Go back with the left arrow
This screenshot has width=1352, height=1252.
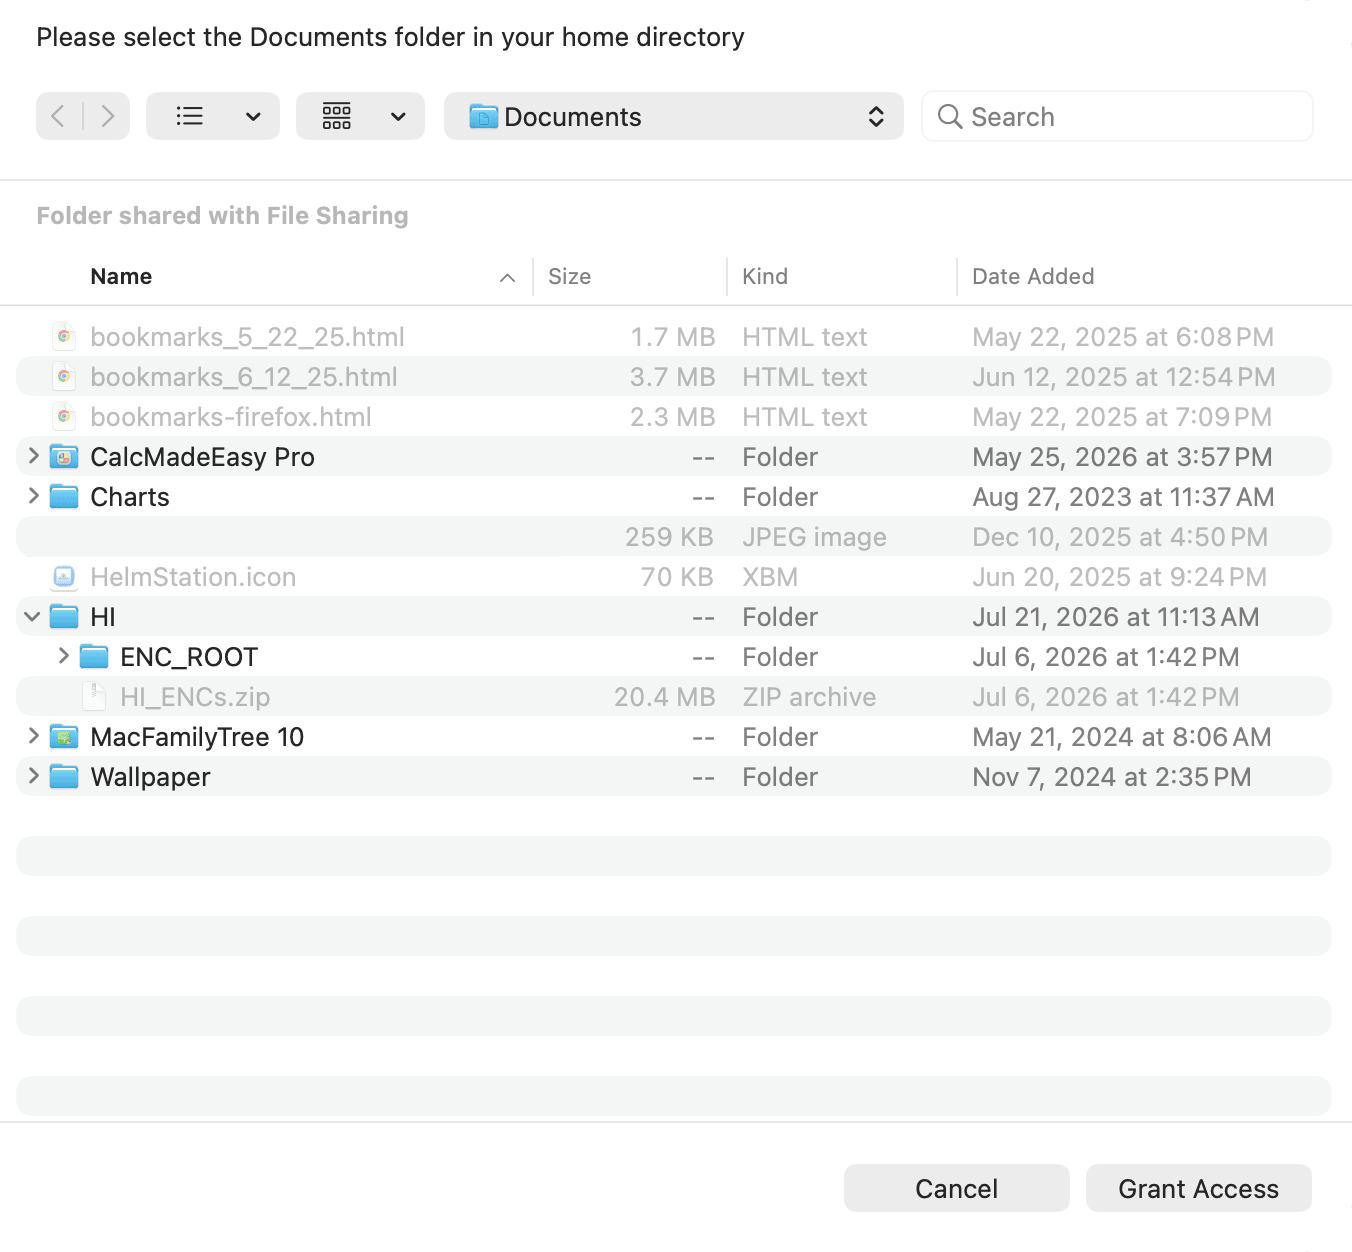point(58,116)
